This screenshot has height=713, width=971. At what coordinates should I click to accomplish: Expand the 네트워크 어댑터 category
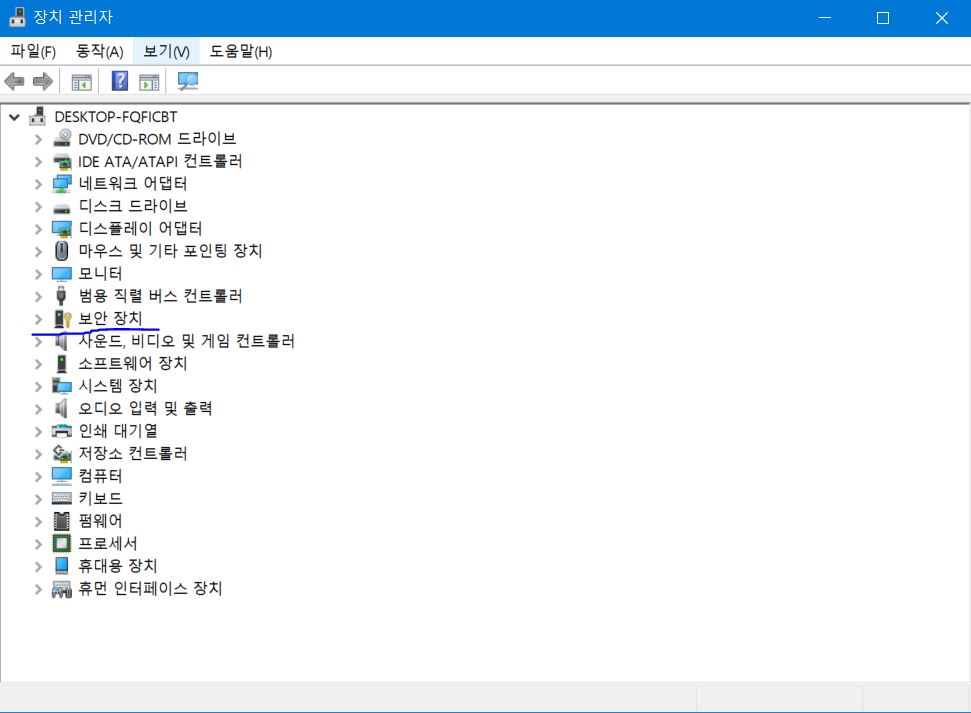pos(38,184)
